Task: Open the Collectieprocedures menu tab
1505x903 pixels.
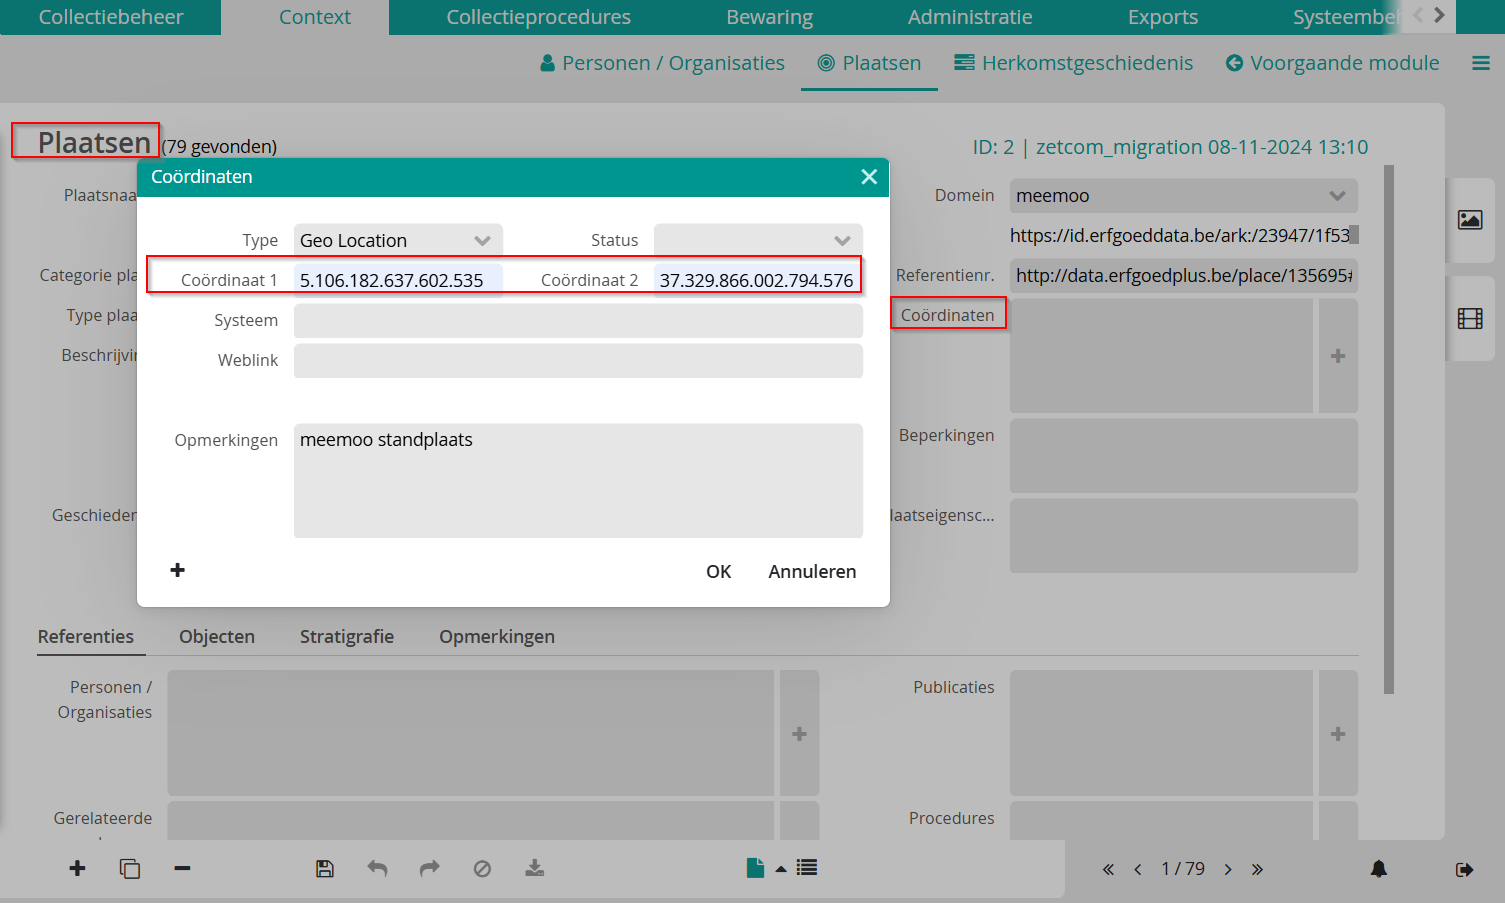Action: pos(538,17)
